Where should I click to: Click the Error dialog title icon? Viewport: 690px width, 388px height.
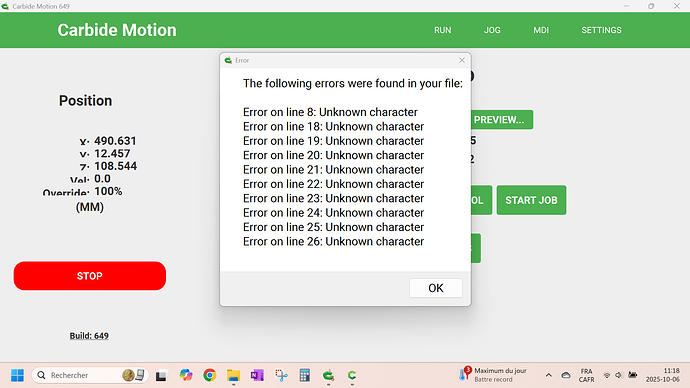click(x=228, y=60)
